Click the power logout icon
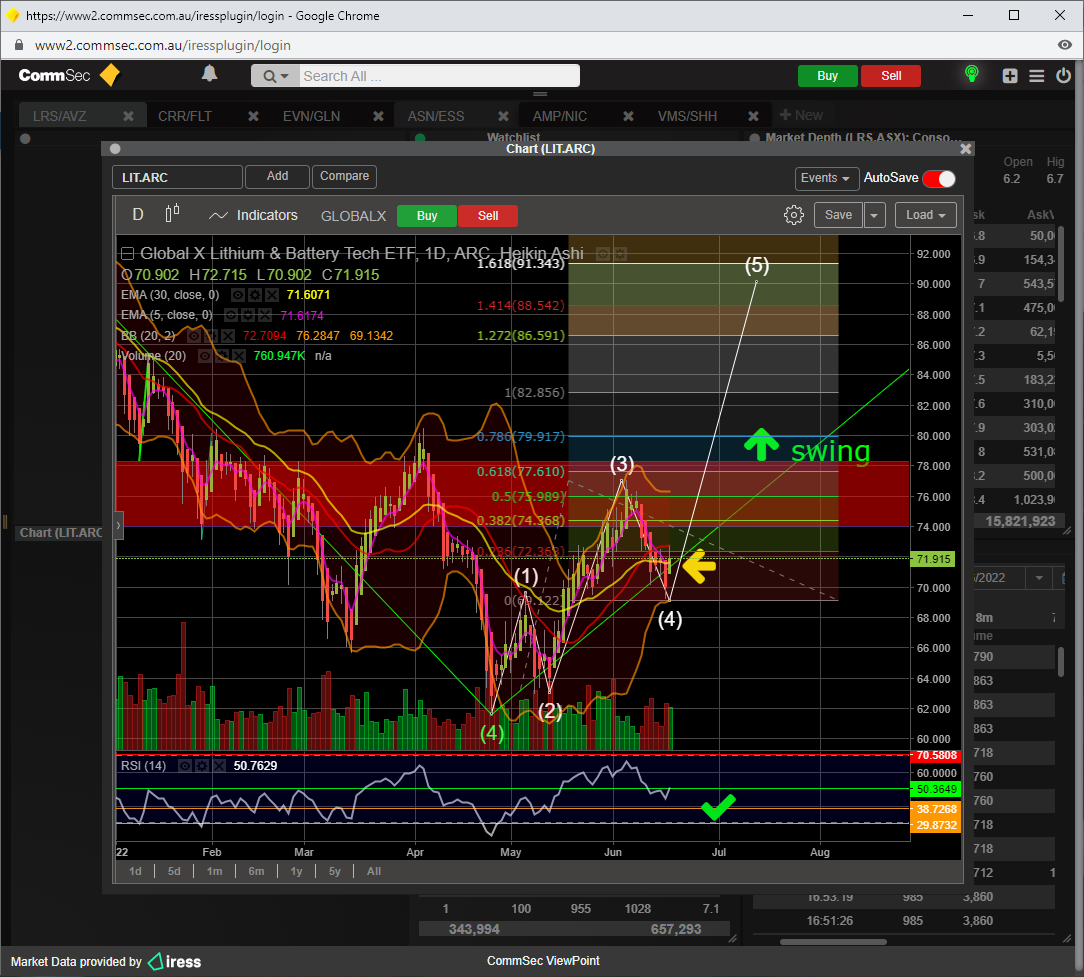This screenshot has height=977, width=1084. click(1063, 75)
